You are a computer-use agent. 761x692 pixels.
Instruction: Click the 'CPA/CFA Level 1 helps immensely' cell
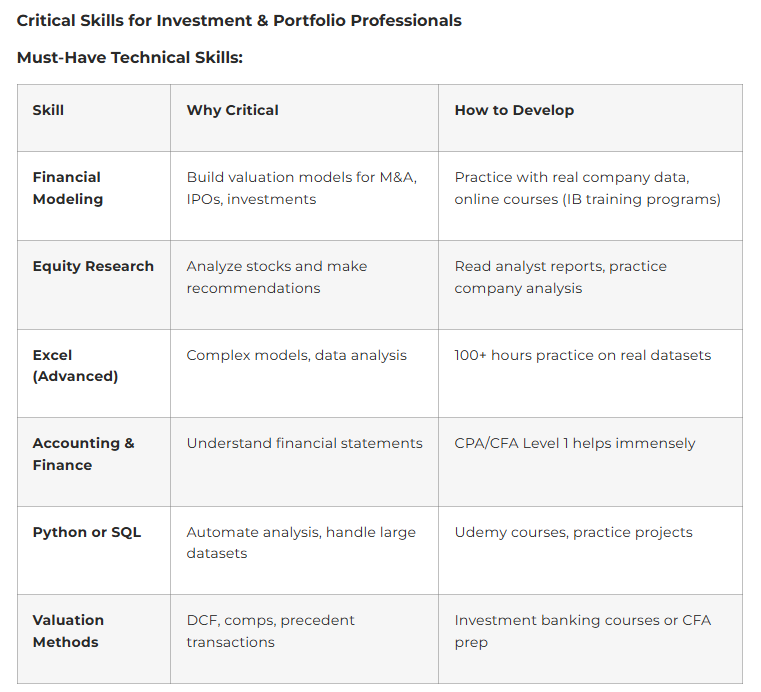pyautogui.click(x=574, y=443)
